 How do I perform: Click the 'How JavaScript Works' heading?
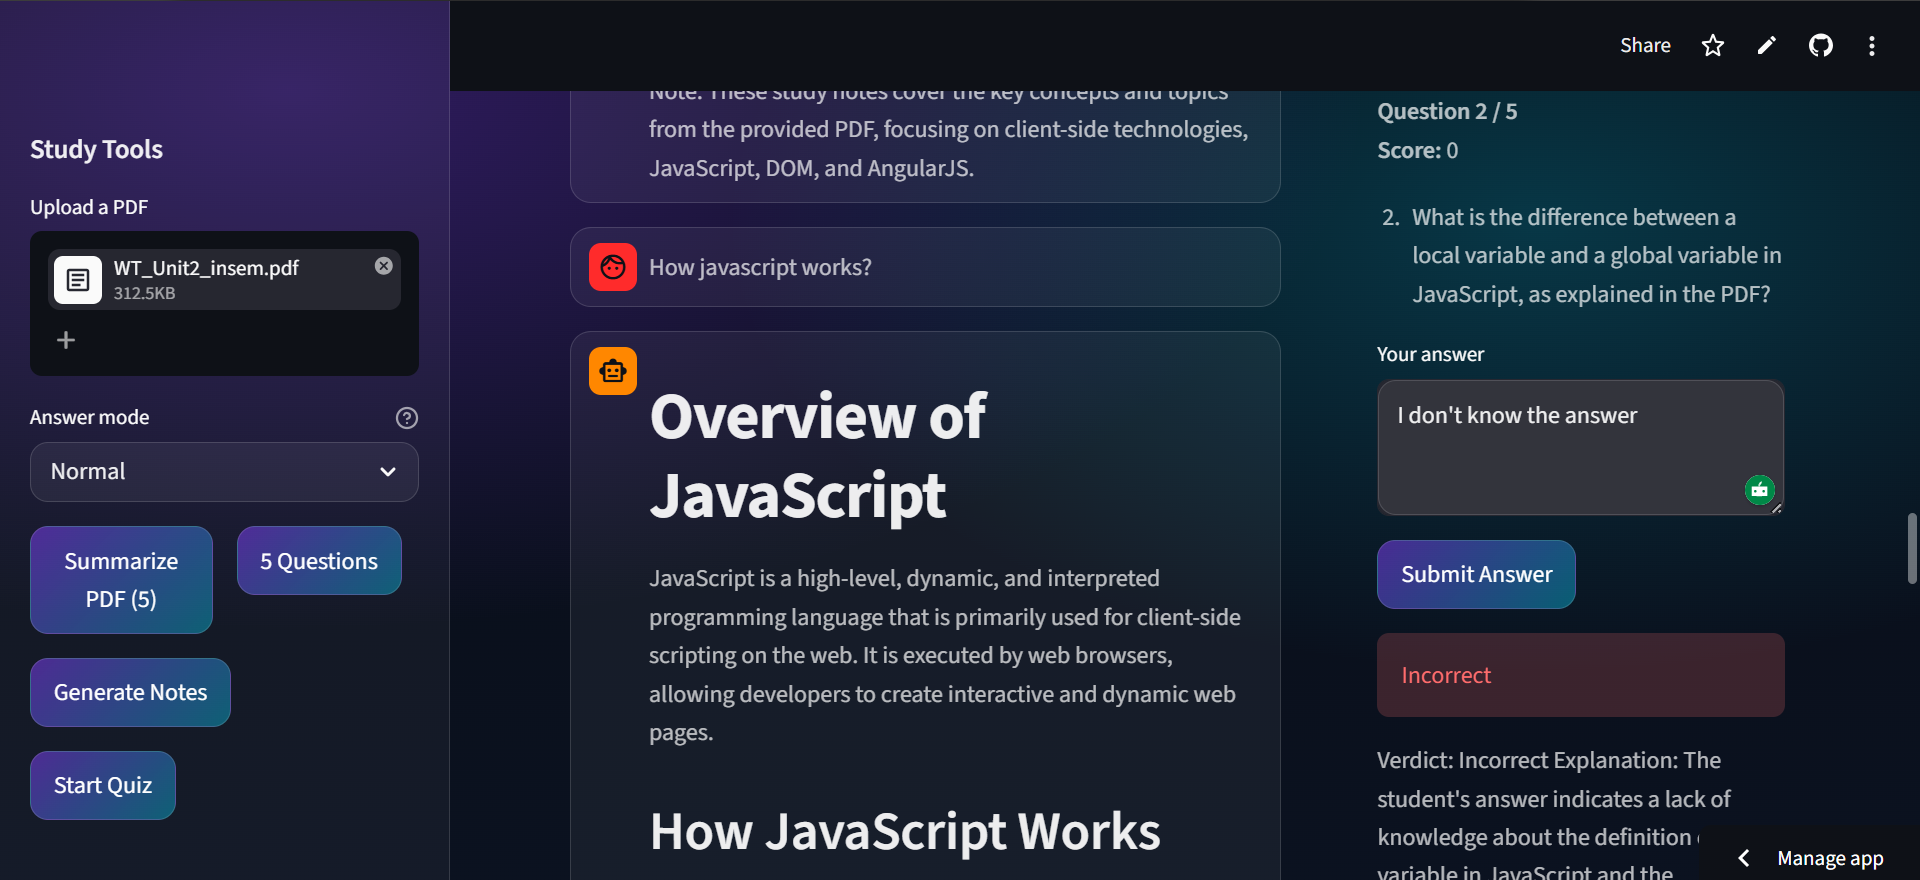pos(905,831)
